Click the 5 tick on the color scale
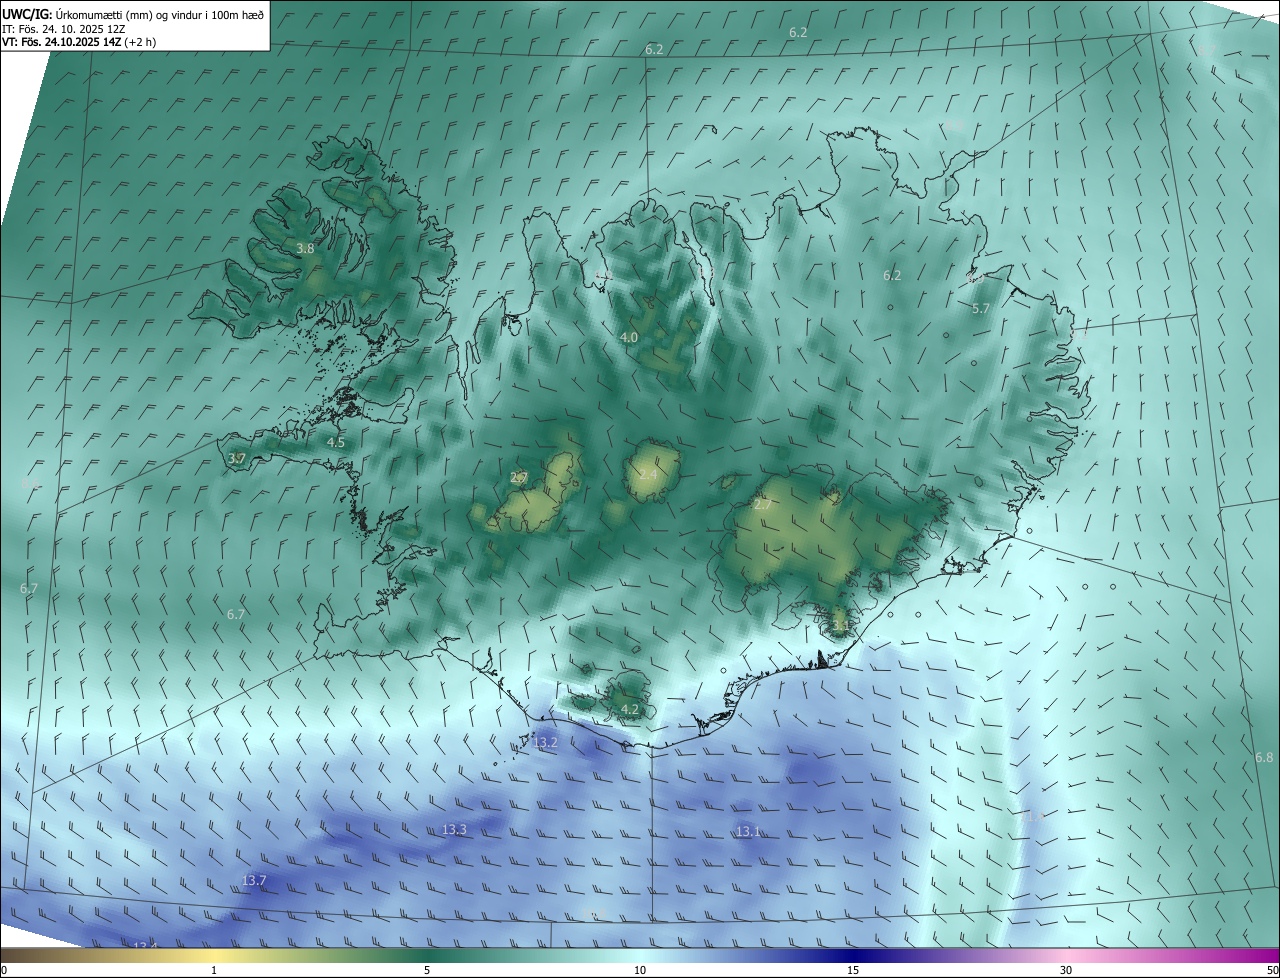This screenshot has width=1280, height=978. [427, 970]
